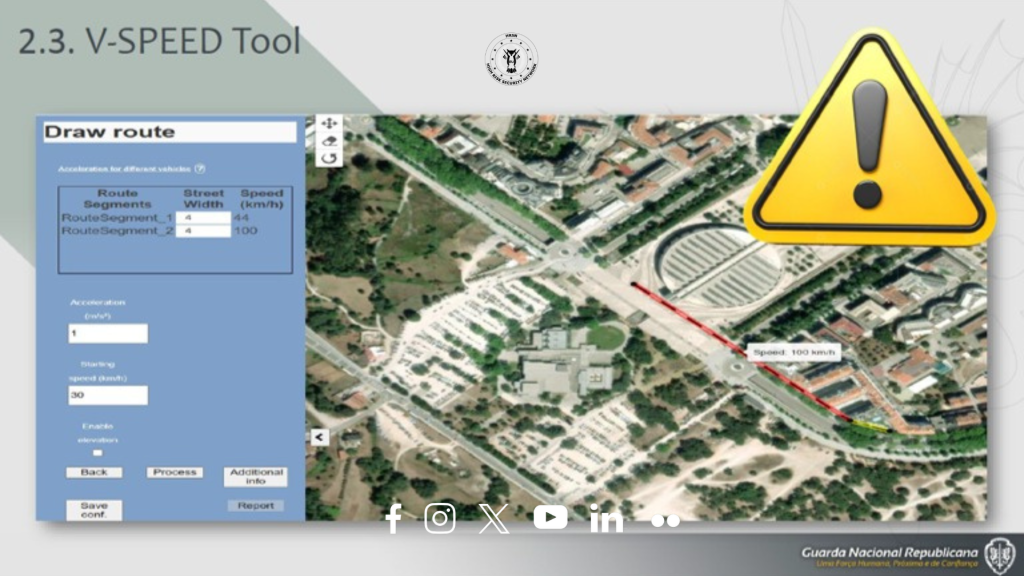Image resolution: width=1024 pixels, height=576 pixels.
Task: Open Additional info
Action: tap(256, 476)
